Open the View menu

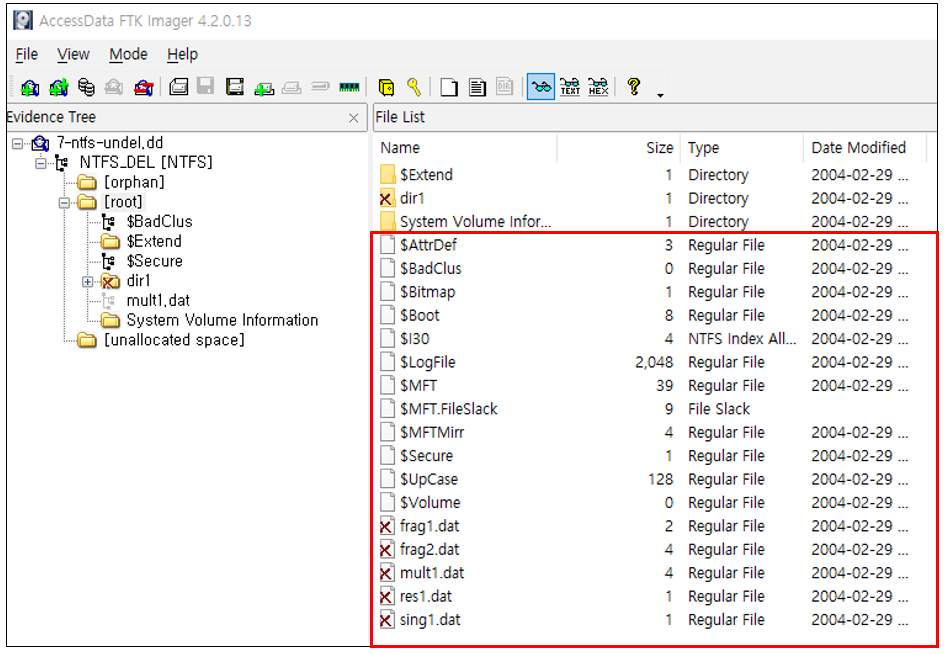[x=73, y=54]
